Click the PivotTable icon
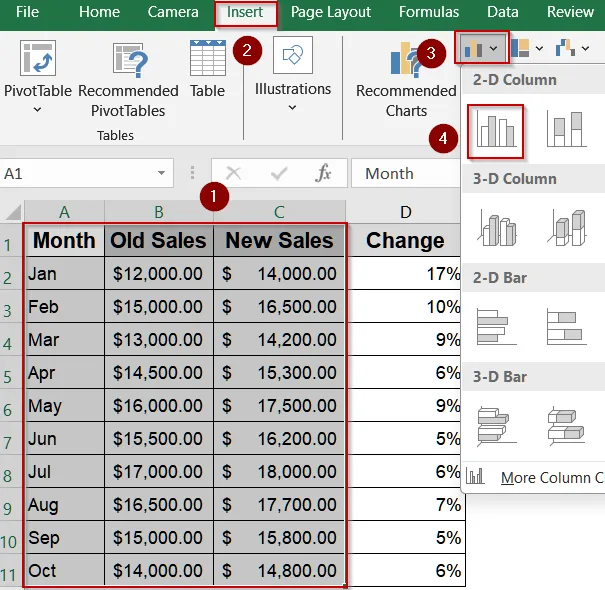 (38, 58)
